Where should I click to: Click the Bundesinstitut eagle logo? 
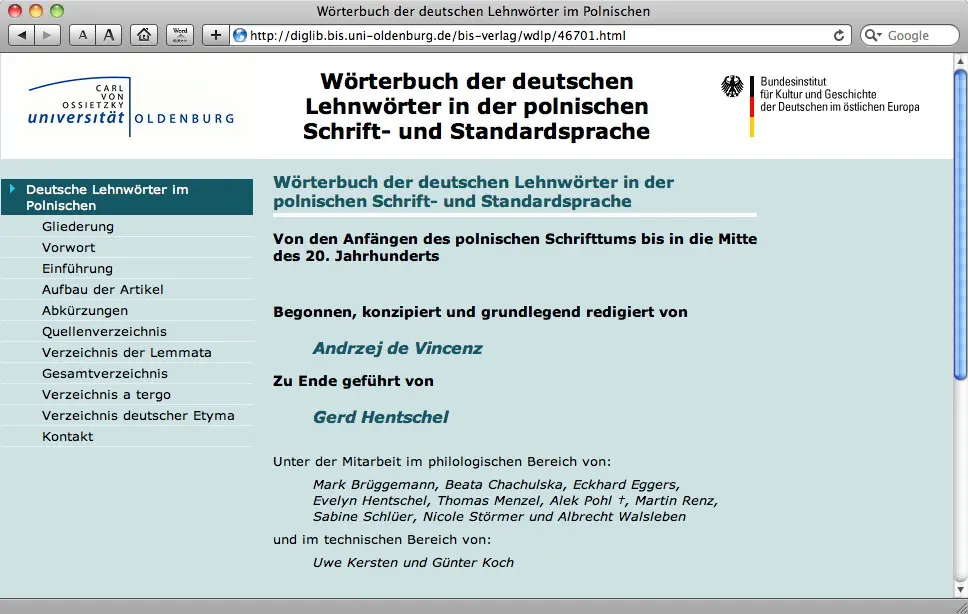[x=732, y=86]
